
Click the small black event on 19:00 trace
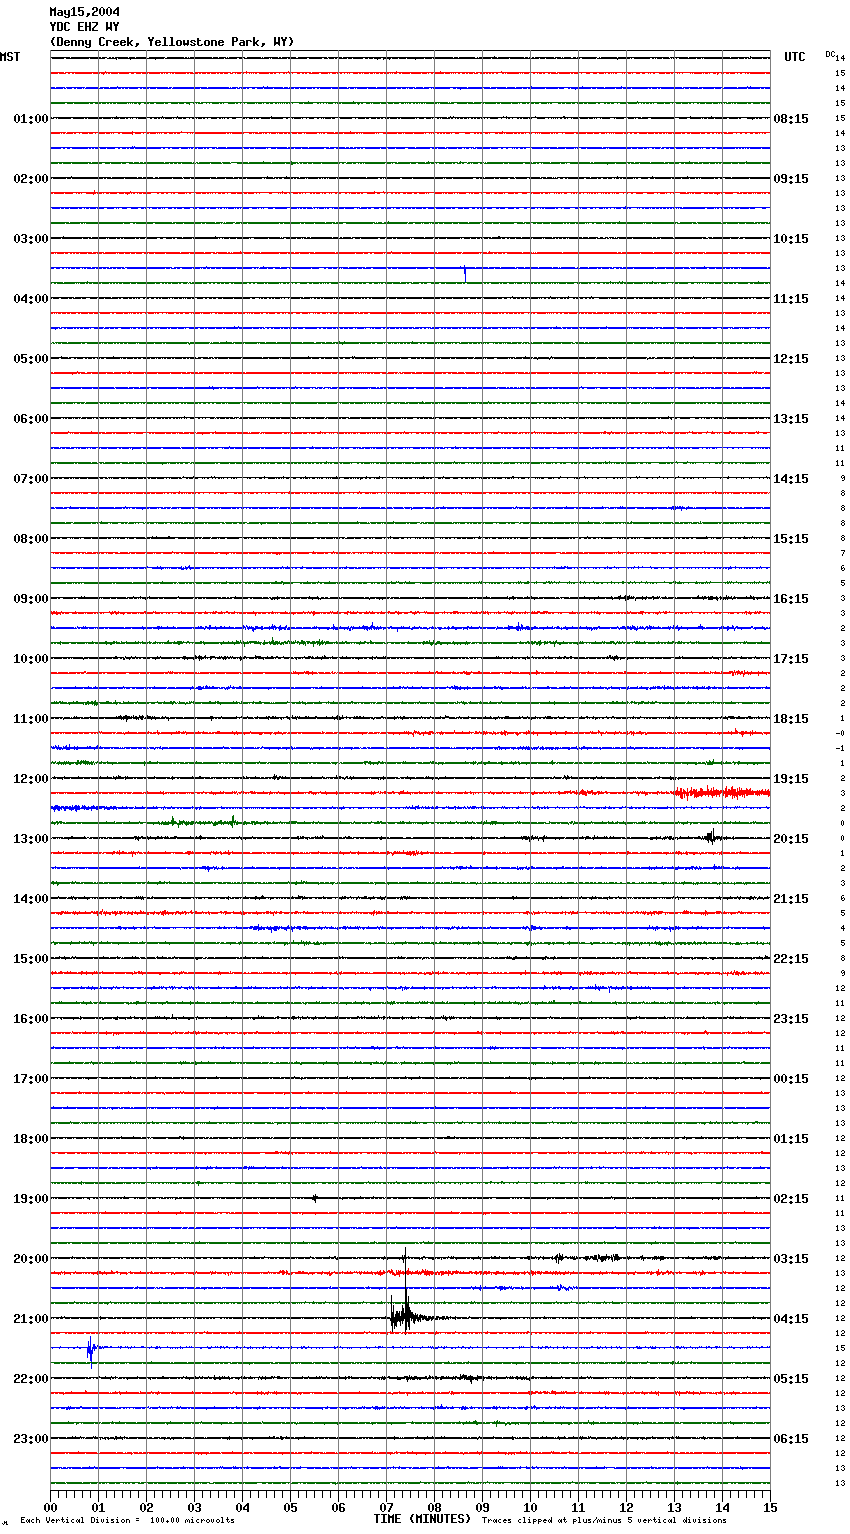coord(315,1198)
